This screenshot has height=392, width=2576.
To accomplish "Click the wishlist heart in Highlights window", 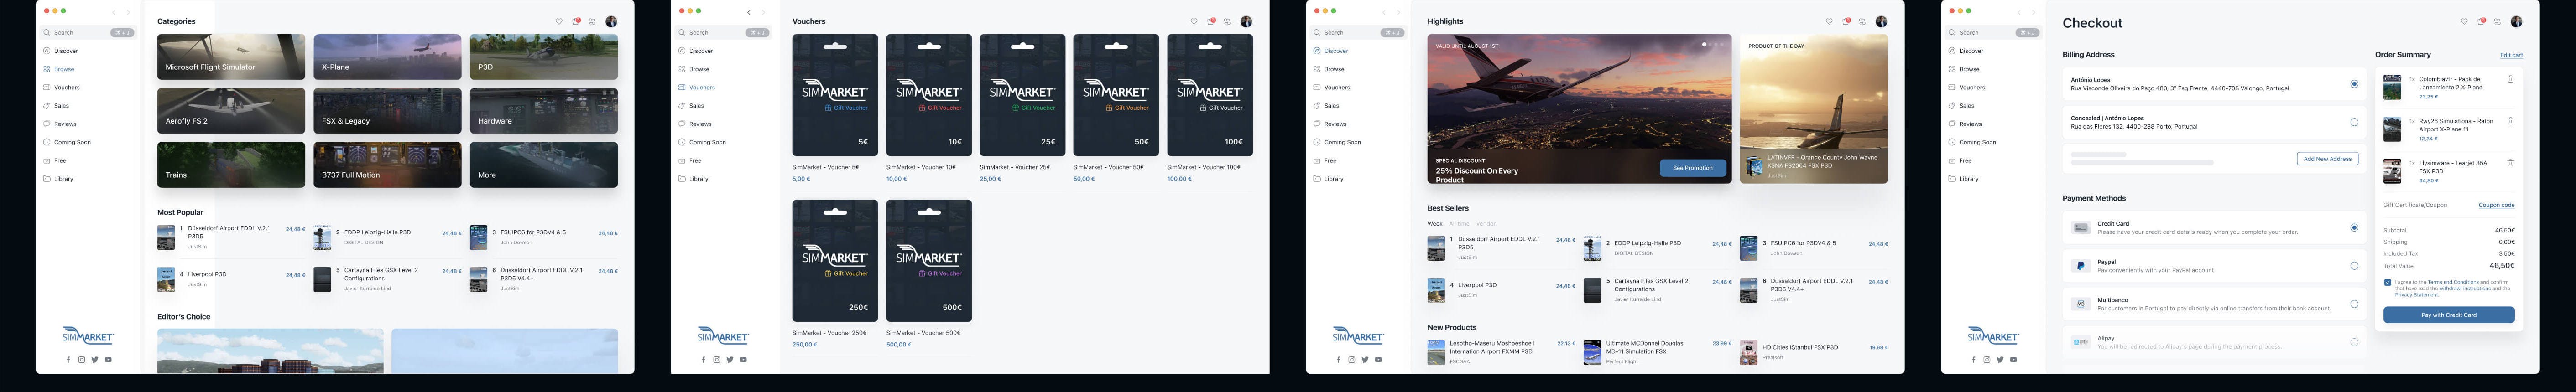I will click(x=1829, y=21).
